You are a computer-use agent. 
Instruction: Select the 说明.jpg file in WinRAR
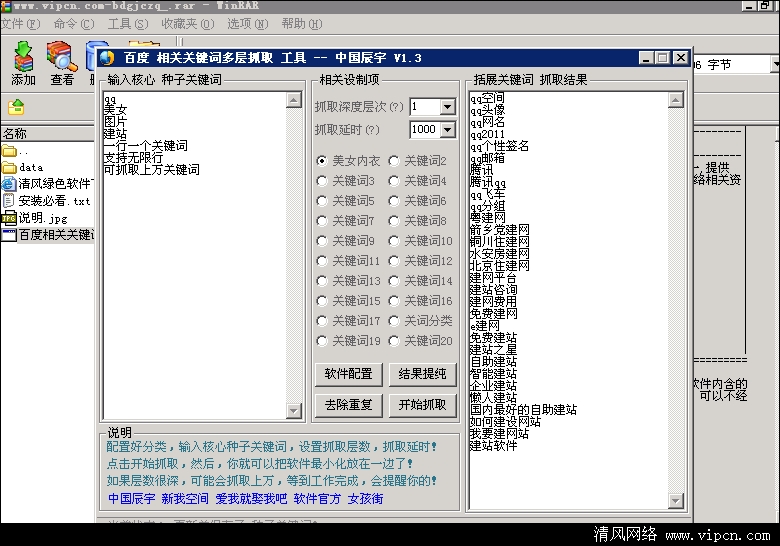[35, 218]
